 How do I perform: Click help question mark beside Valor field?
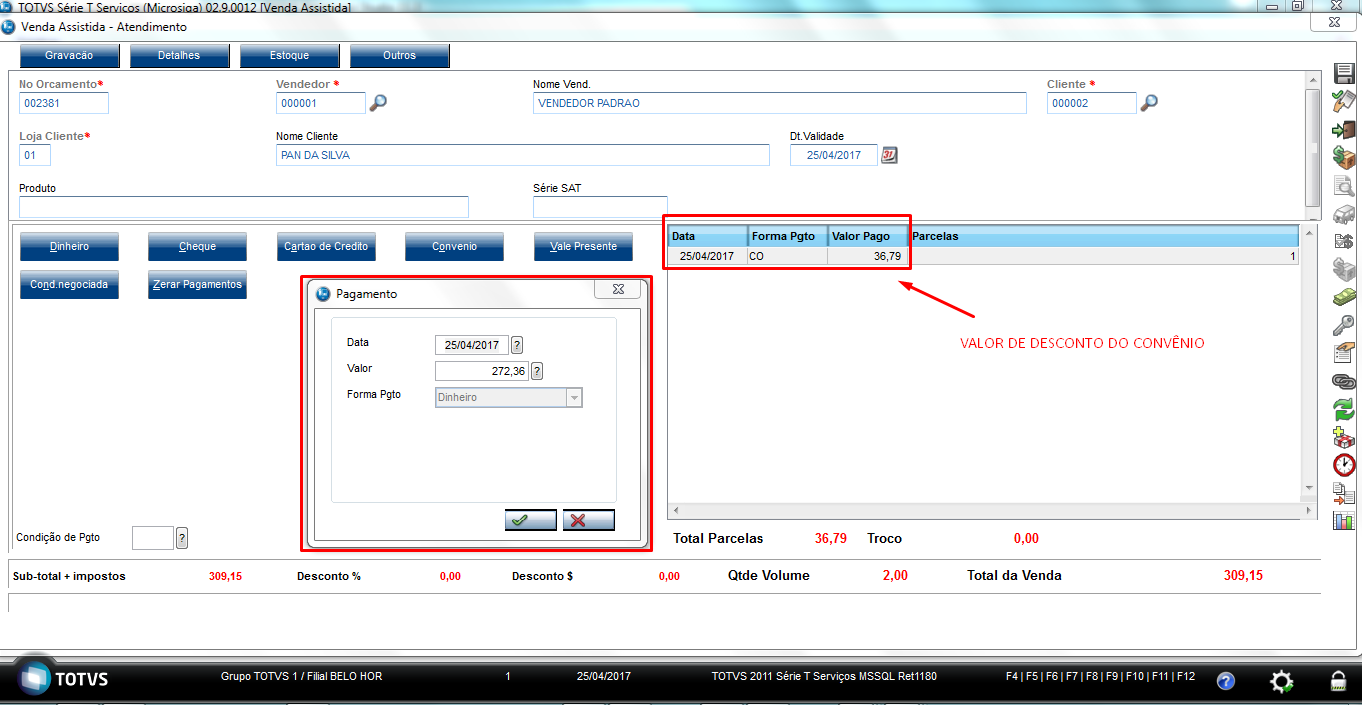tap(537, 372)
